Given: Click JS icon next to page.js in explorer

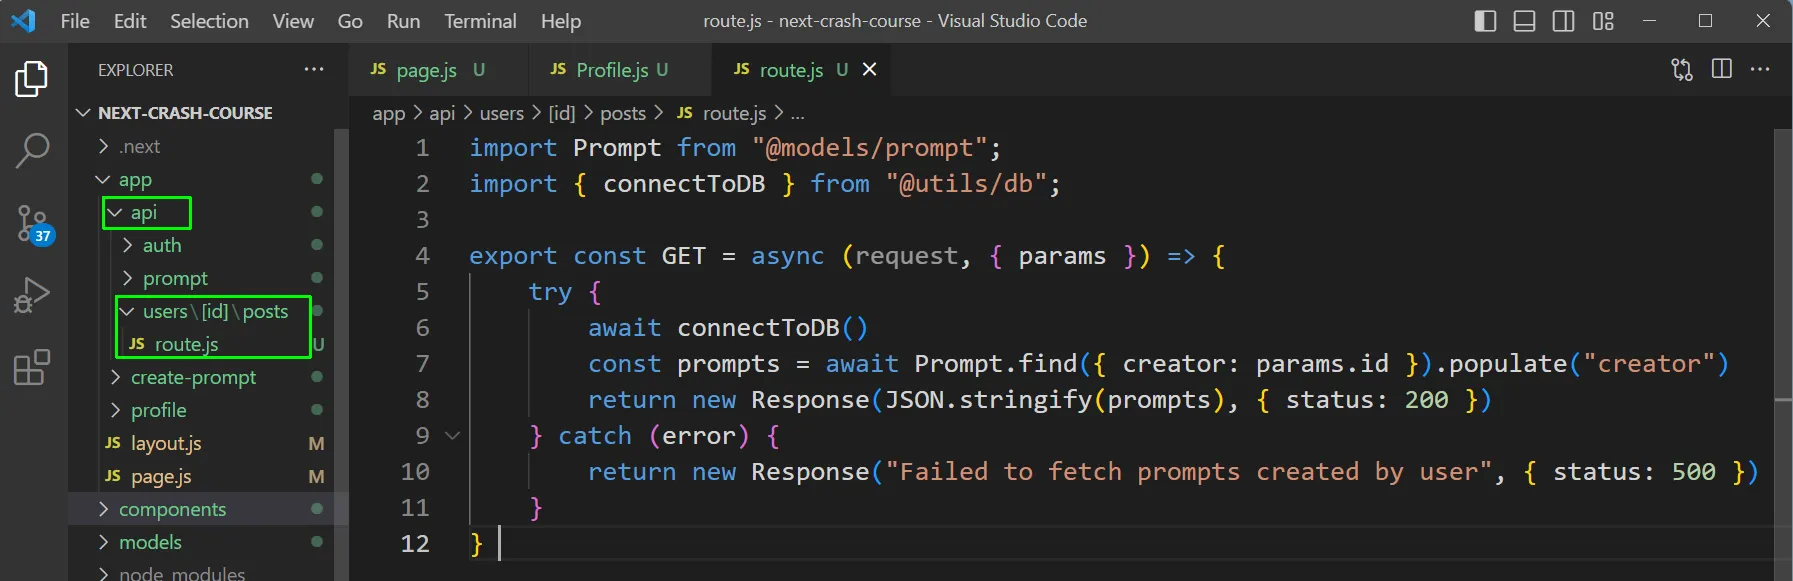Looking at the screenshot, I should (113, 476).
